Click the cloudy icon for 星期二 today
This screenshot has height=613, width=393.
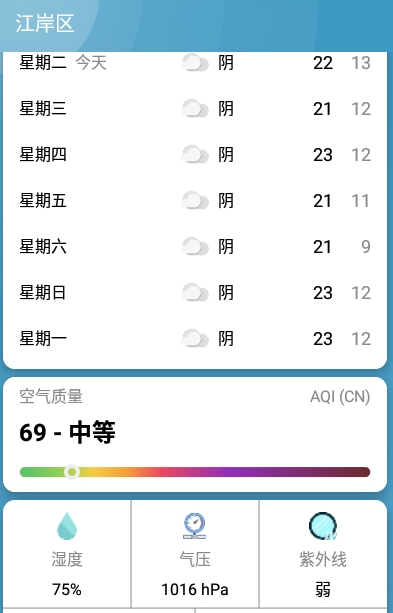point(195,63)
